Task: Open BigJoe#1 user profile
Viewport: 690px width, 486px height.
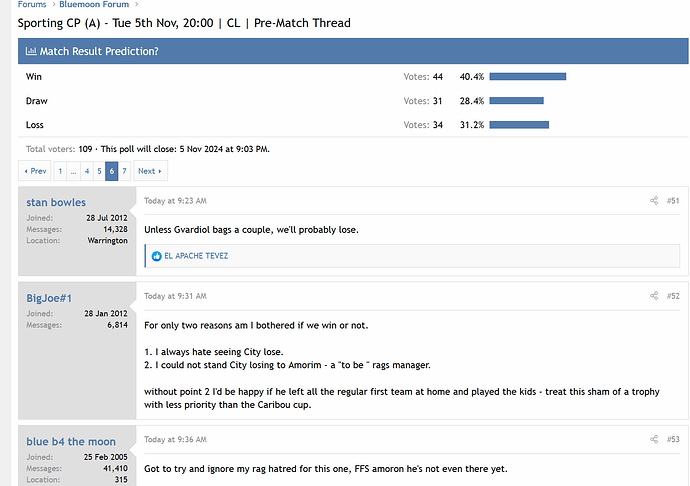Action: [x=50, y=297]
